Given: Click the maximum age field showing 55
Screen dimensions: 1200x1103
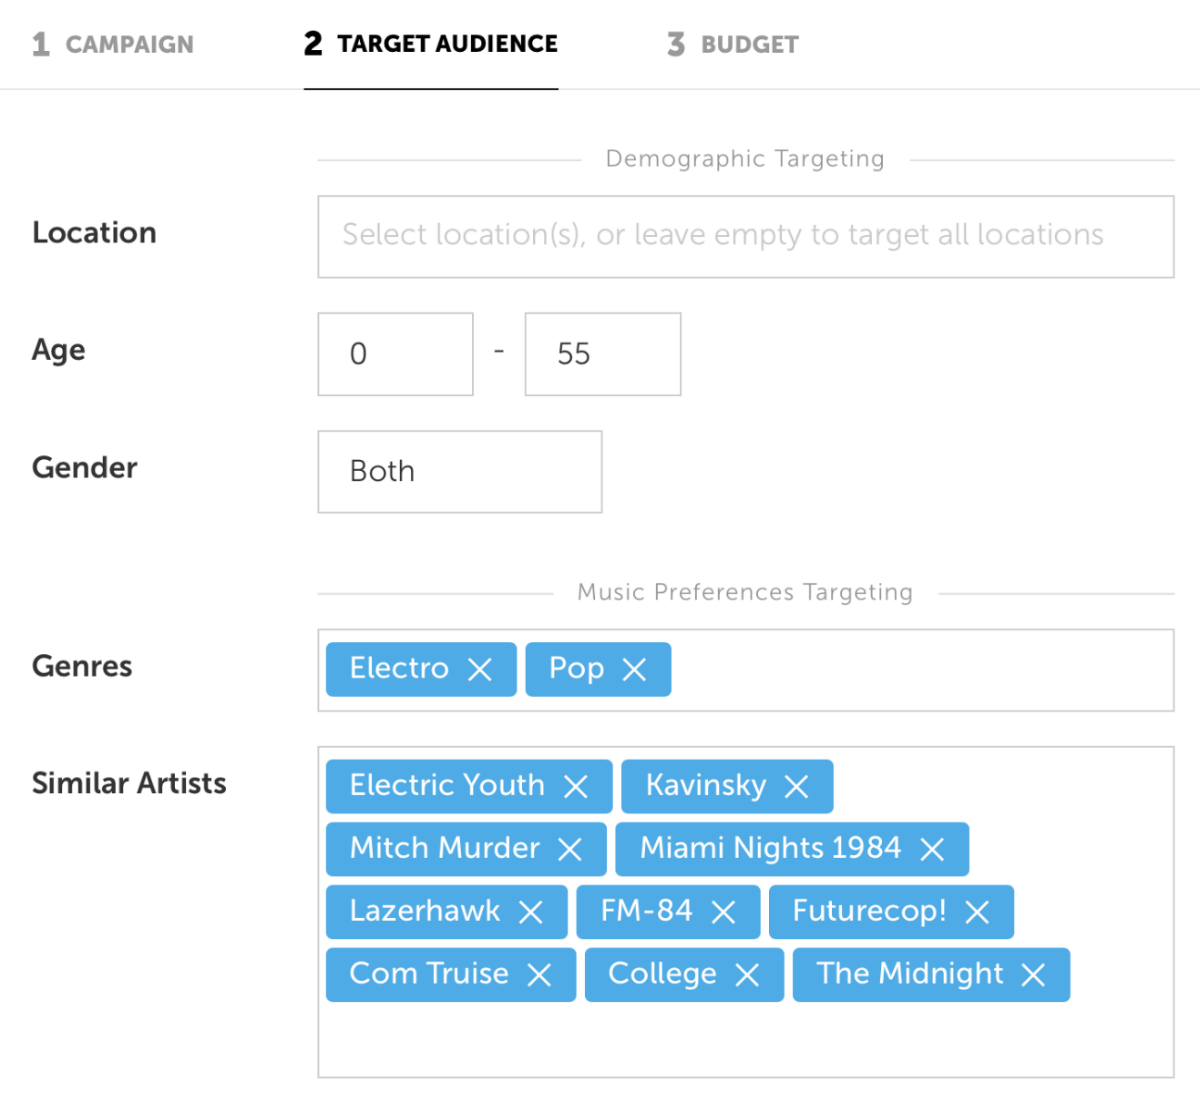Looking at the screenshot, I should (x=602, y=354).
